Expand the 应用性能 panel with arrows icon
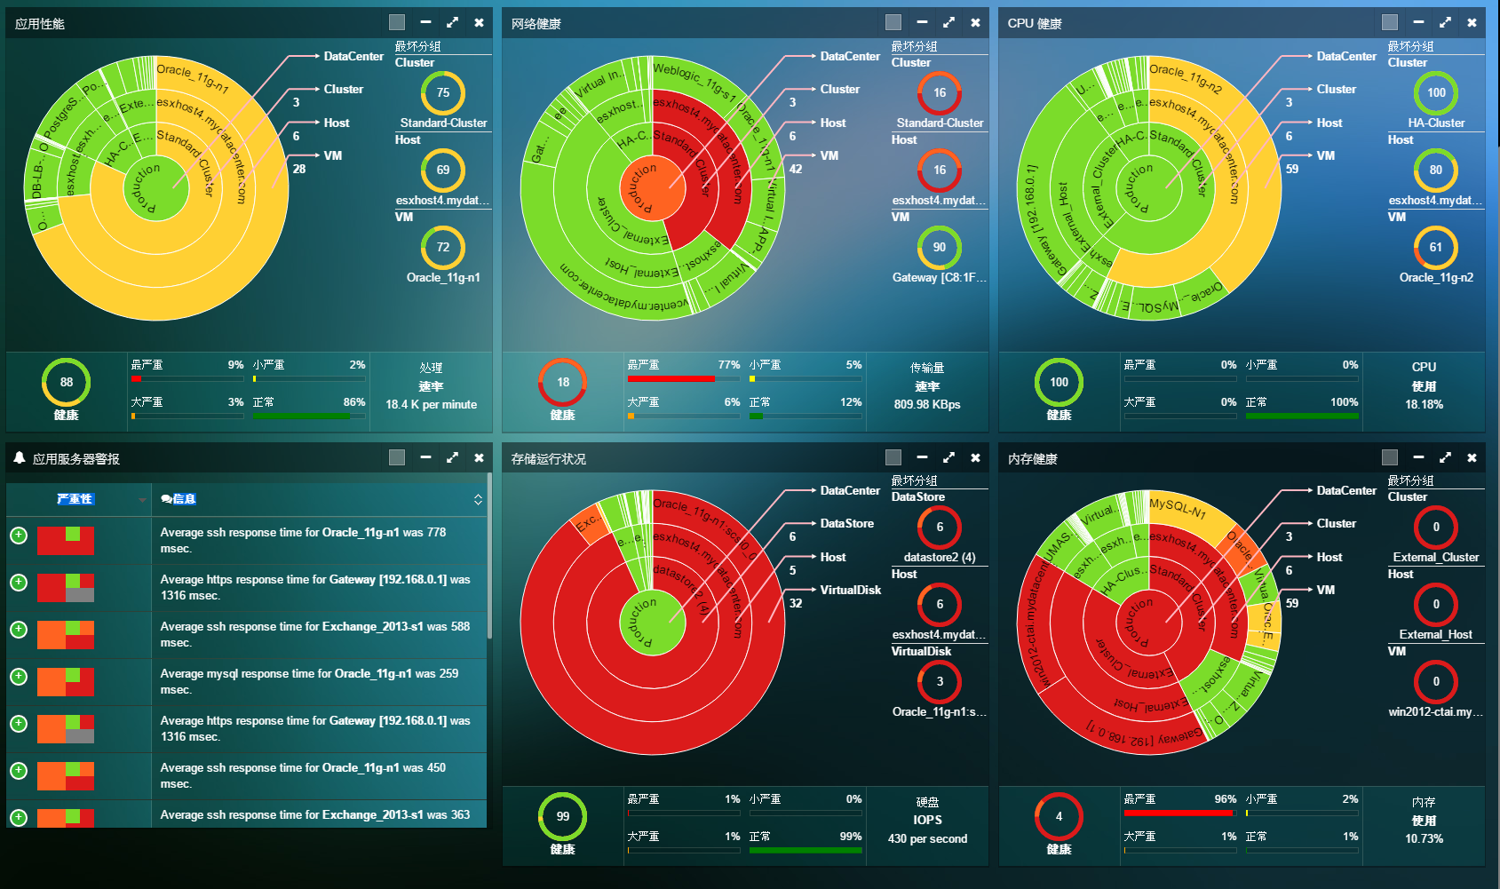 click(452, 22)
